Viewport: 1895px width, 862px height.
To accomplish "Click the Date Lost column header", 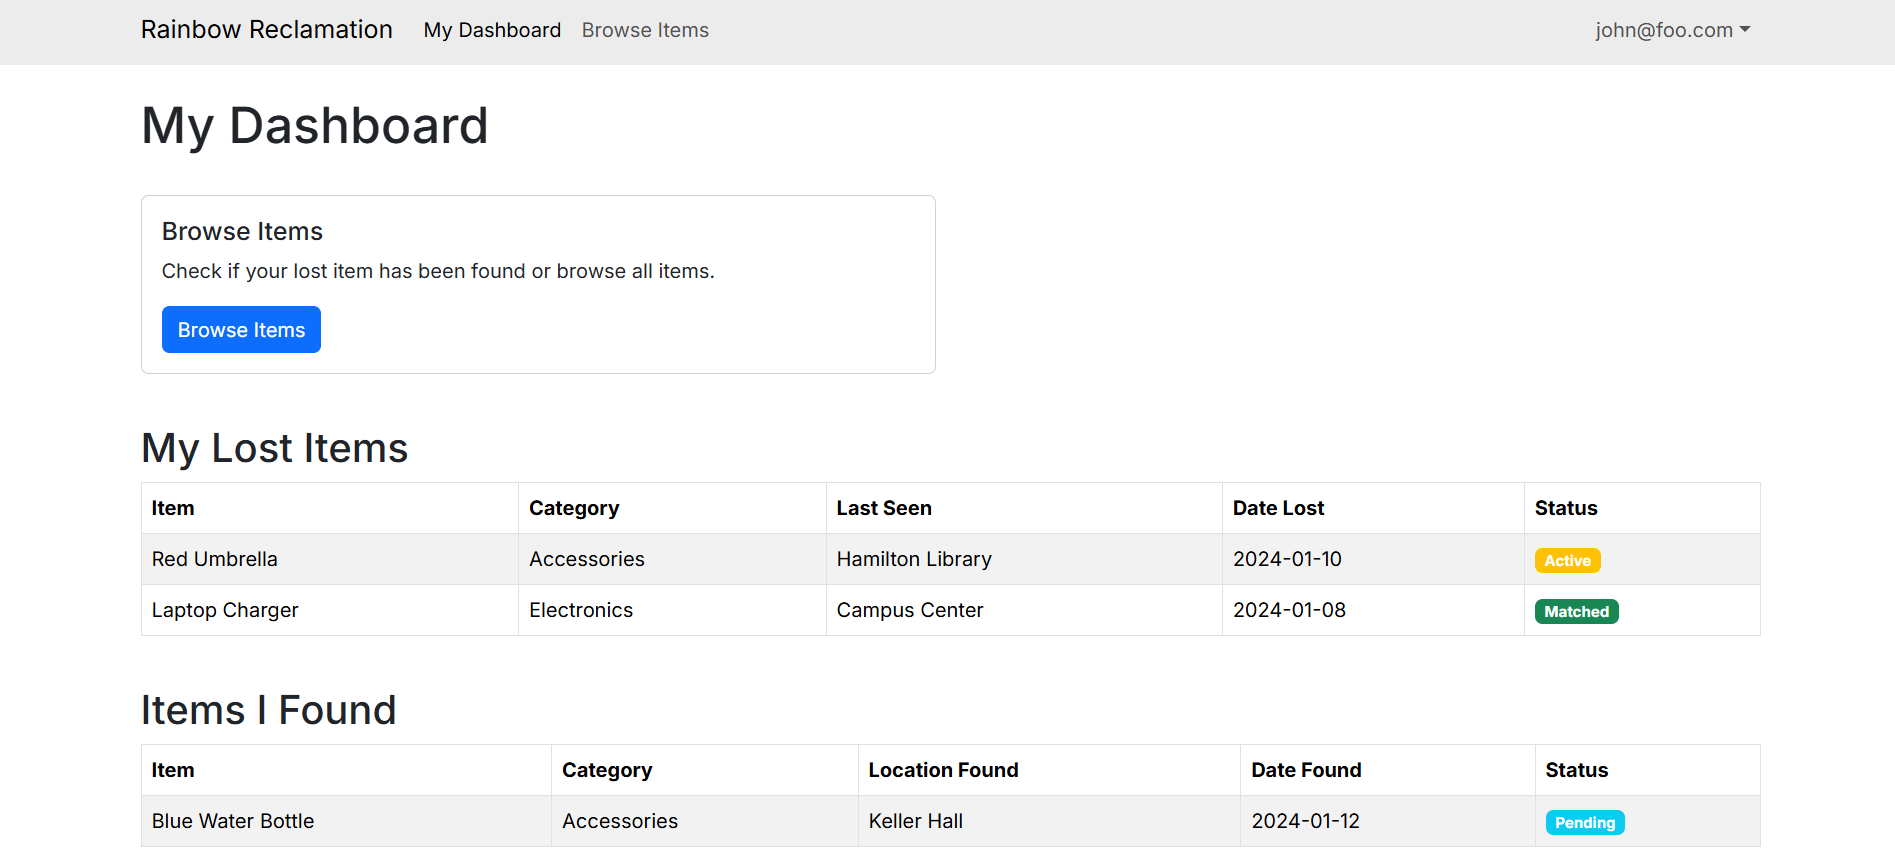I will point(1278,508).
